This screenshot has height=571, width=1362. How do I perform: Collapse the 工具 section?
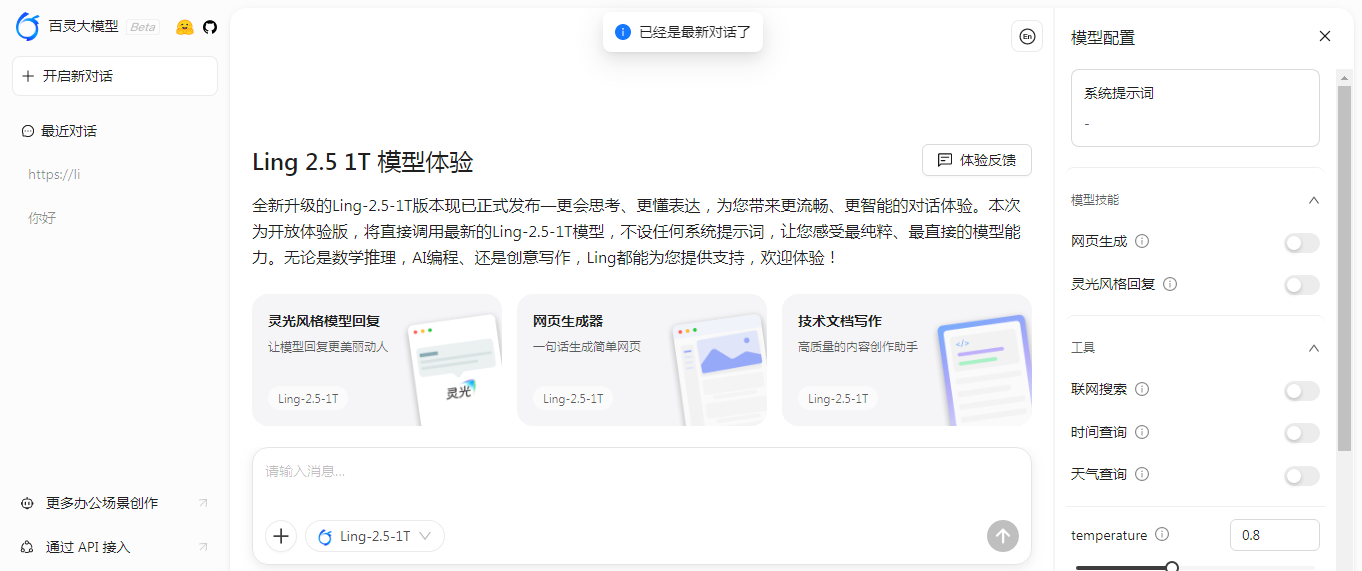tap(1314, 348)
